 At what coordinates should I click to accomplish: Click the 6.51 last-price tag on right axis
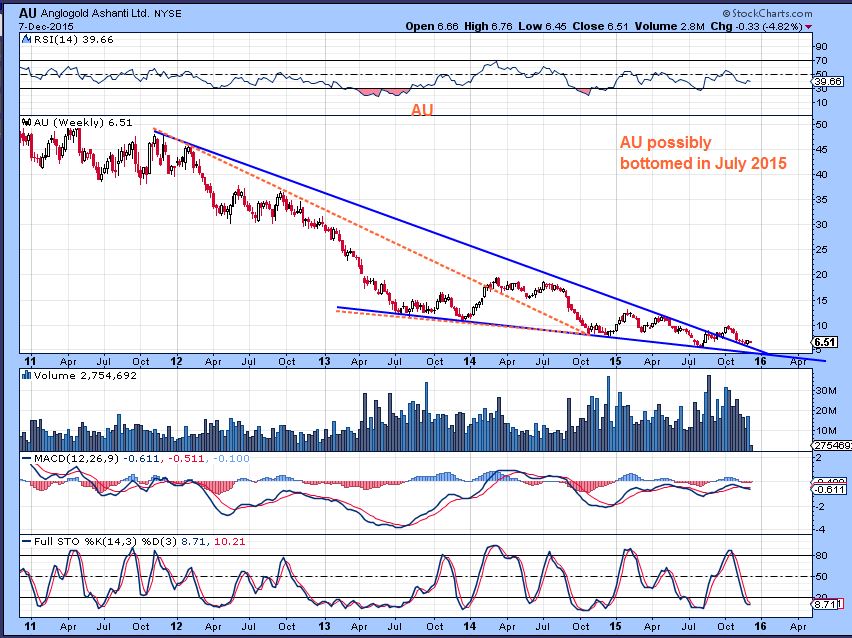(825, 342)
